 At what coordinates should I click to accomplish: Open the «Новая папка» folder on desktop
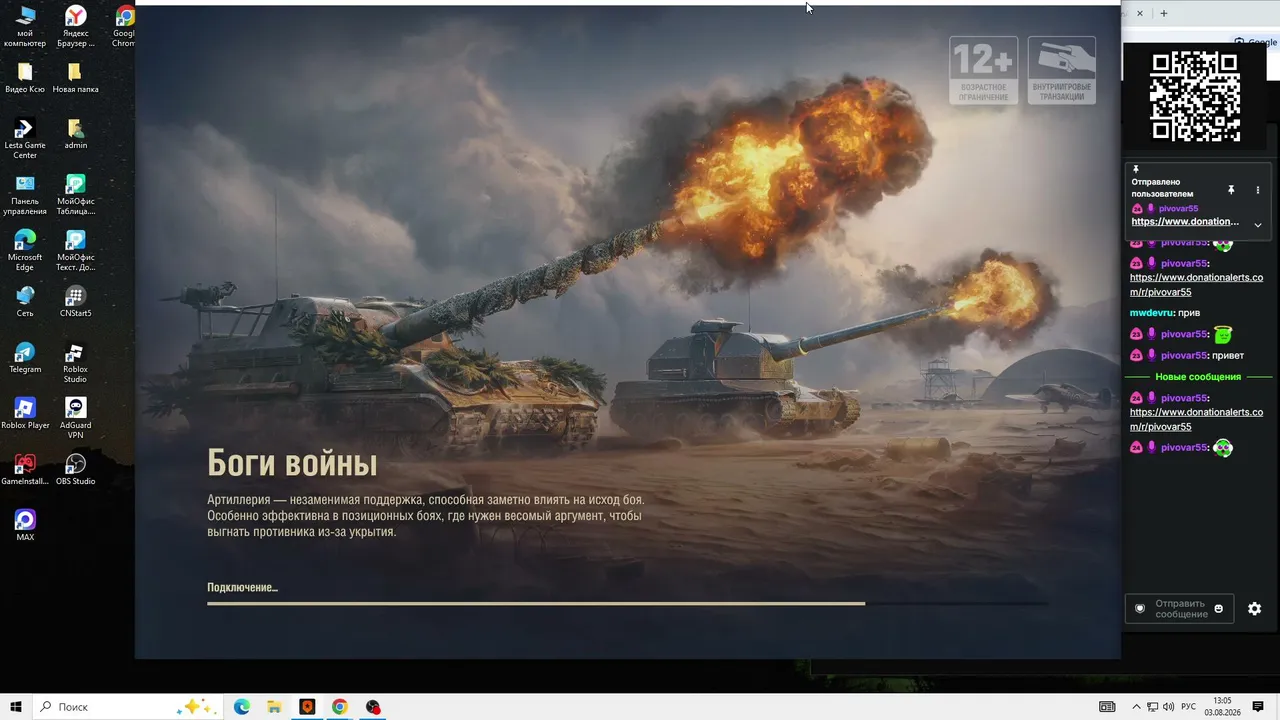coord(75,78)
